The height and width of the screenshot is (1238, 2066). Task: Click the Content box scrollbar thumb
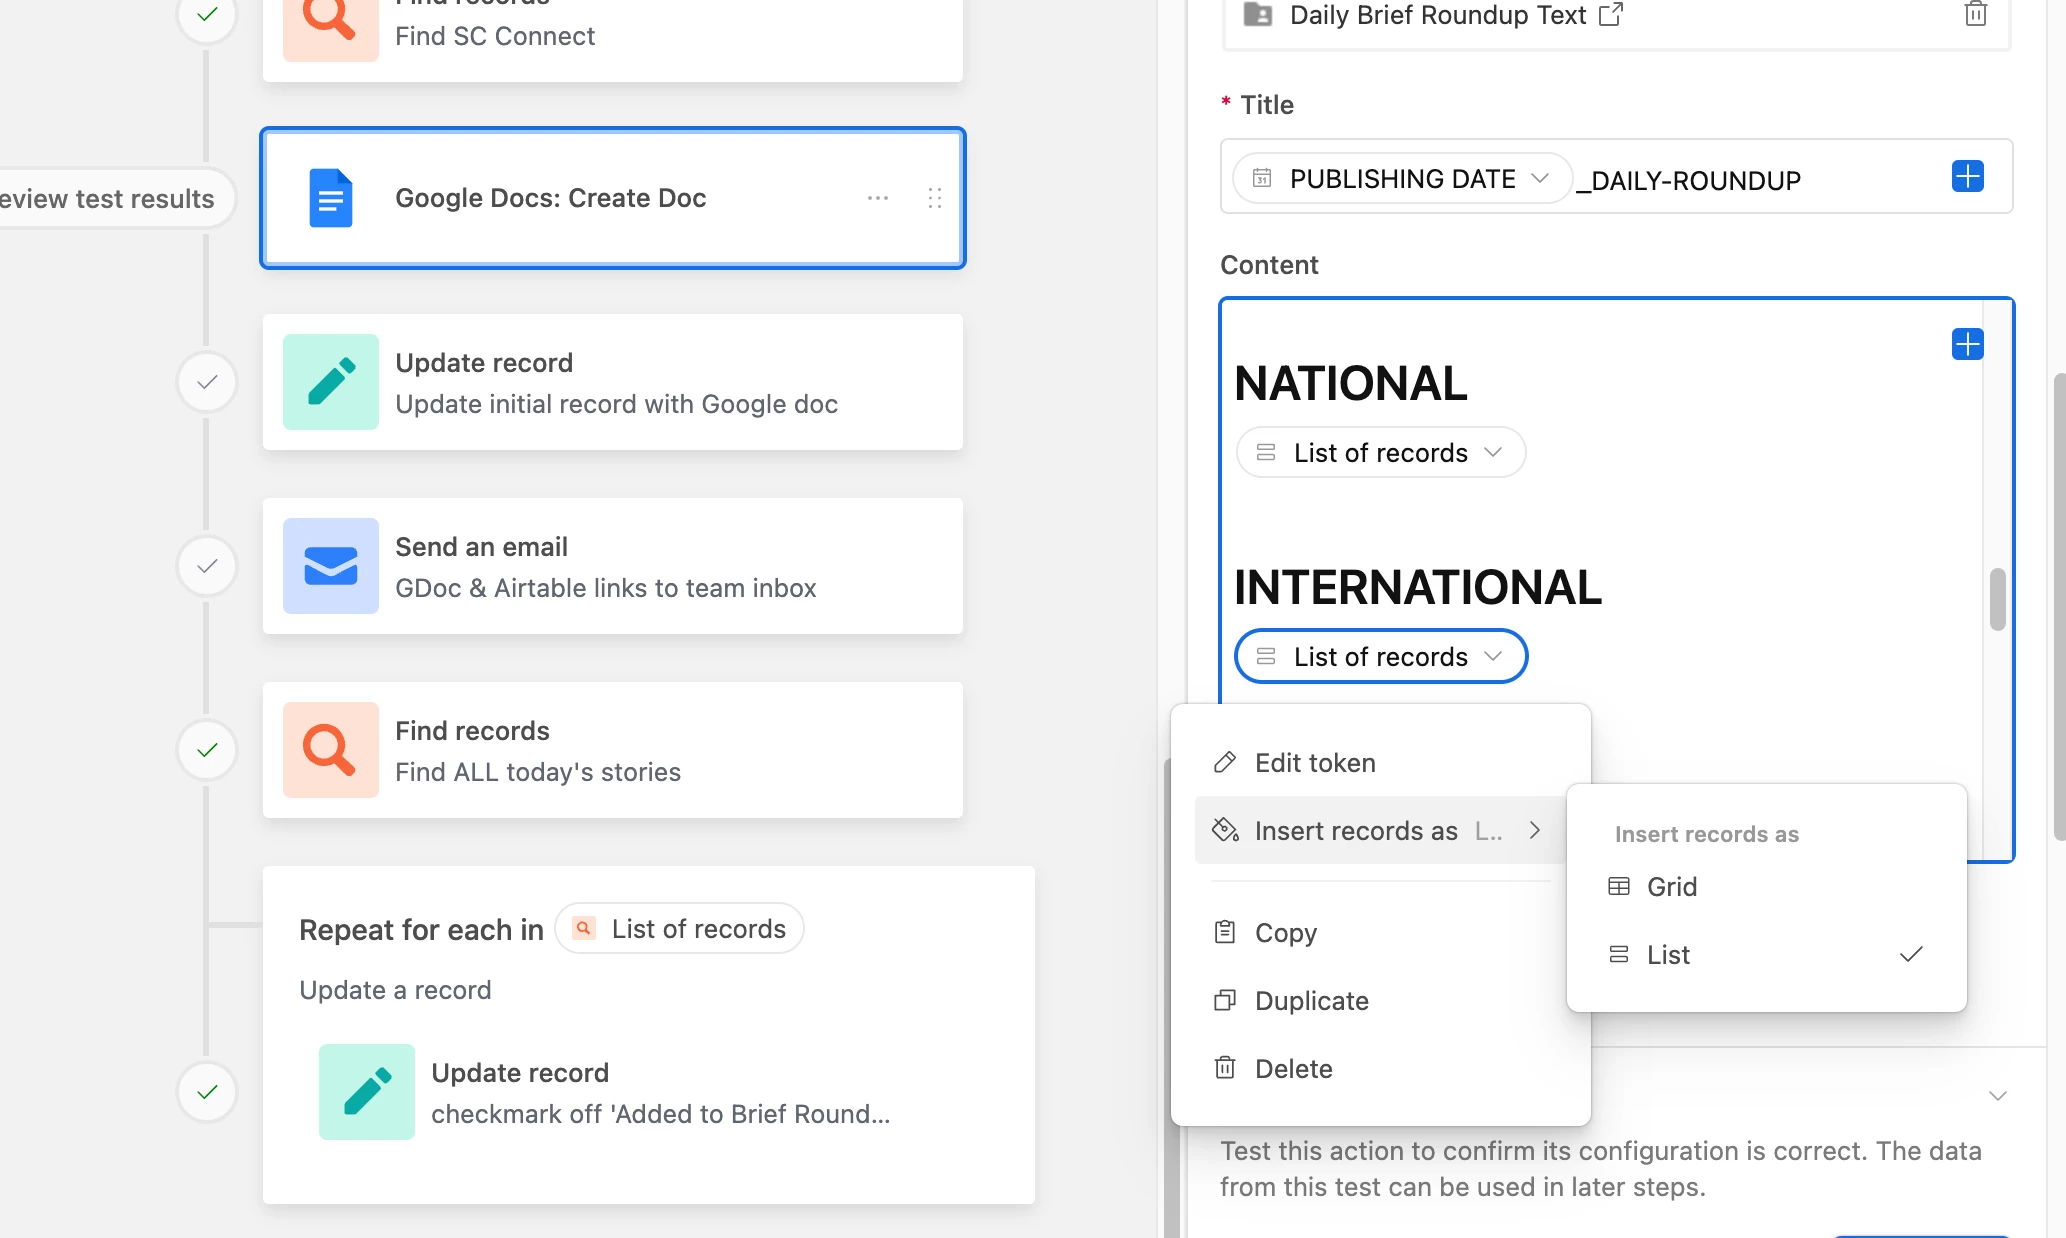point(1997,599)
